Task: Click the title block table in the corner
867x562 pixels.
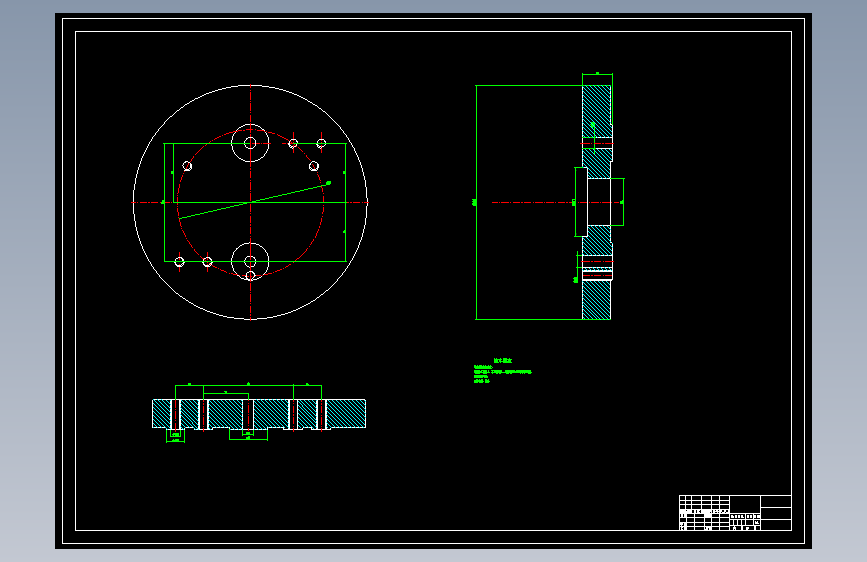Action: pyautogui.click(x=735, y=513)
